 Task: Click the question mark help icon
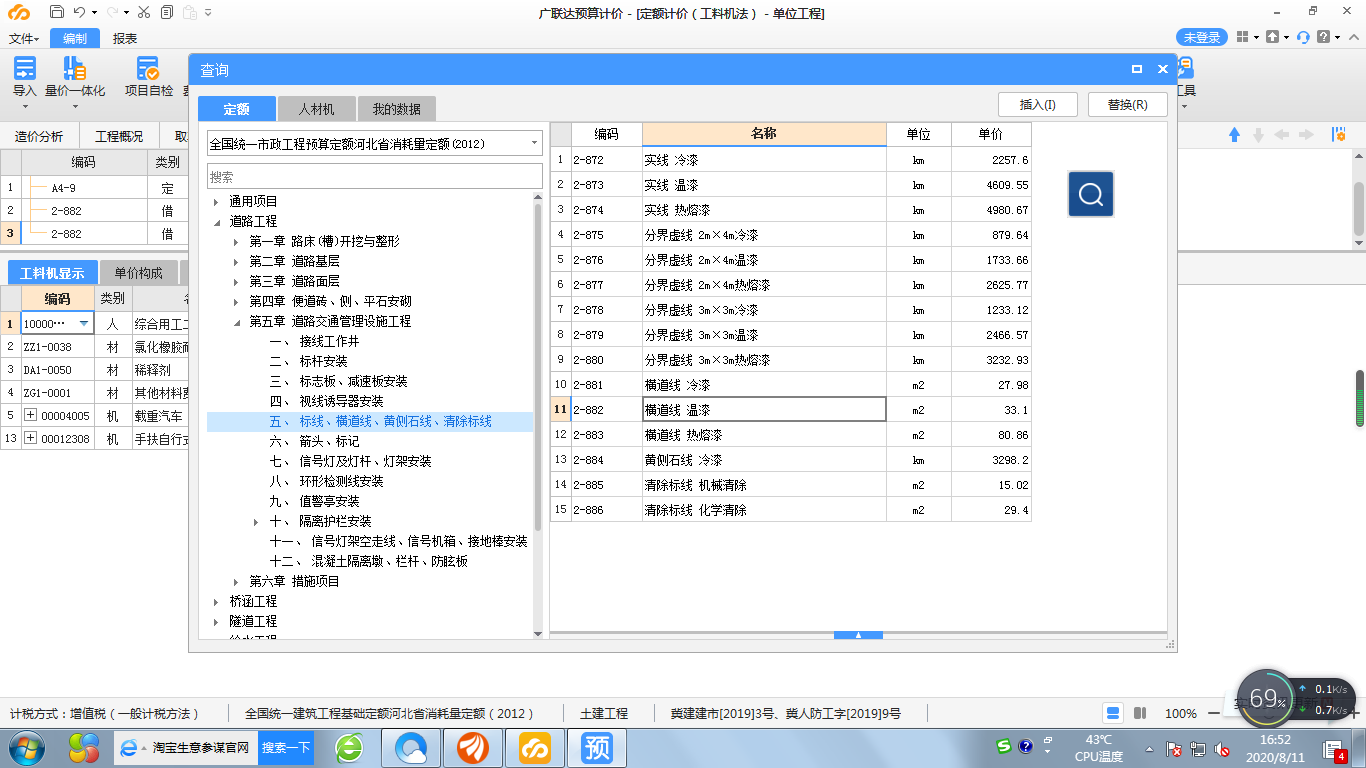point(1324,37)
